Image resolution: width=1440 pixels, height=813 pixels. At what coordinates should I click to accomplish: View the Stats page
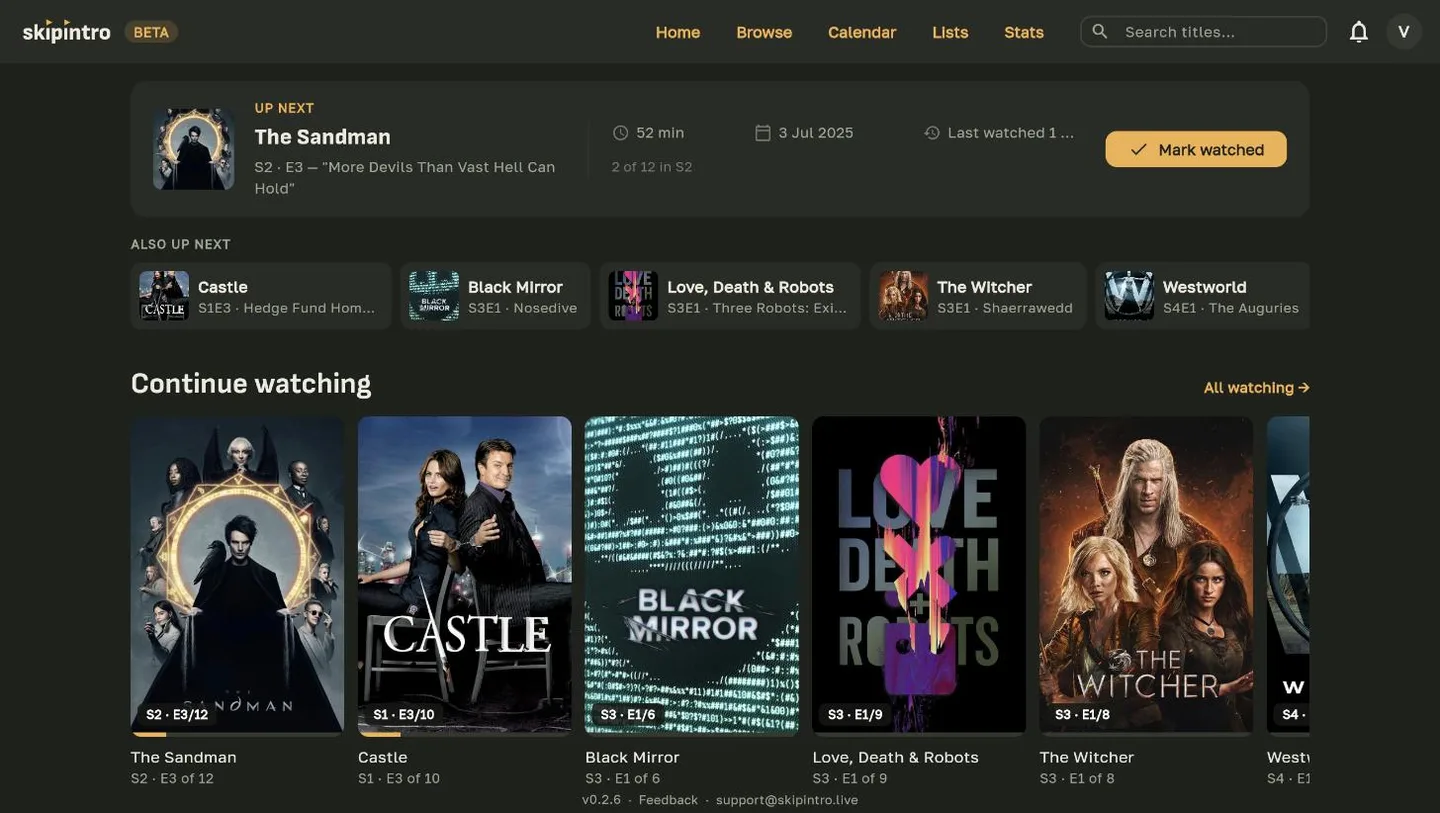tap(1024, 31)
